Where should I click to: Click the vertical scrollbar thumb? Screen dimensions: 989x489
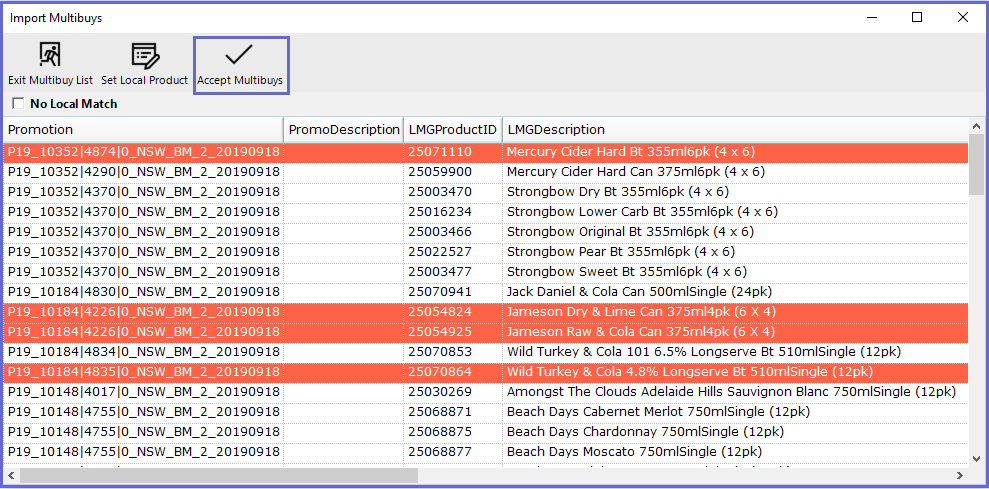click(976, 165)
